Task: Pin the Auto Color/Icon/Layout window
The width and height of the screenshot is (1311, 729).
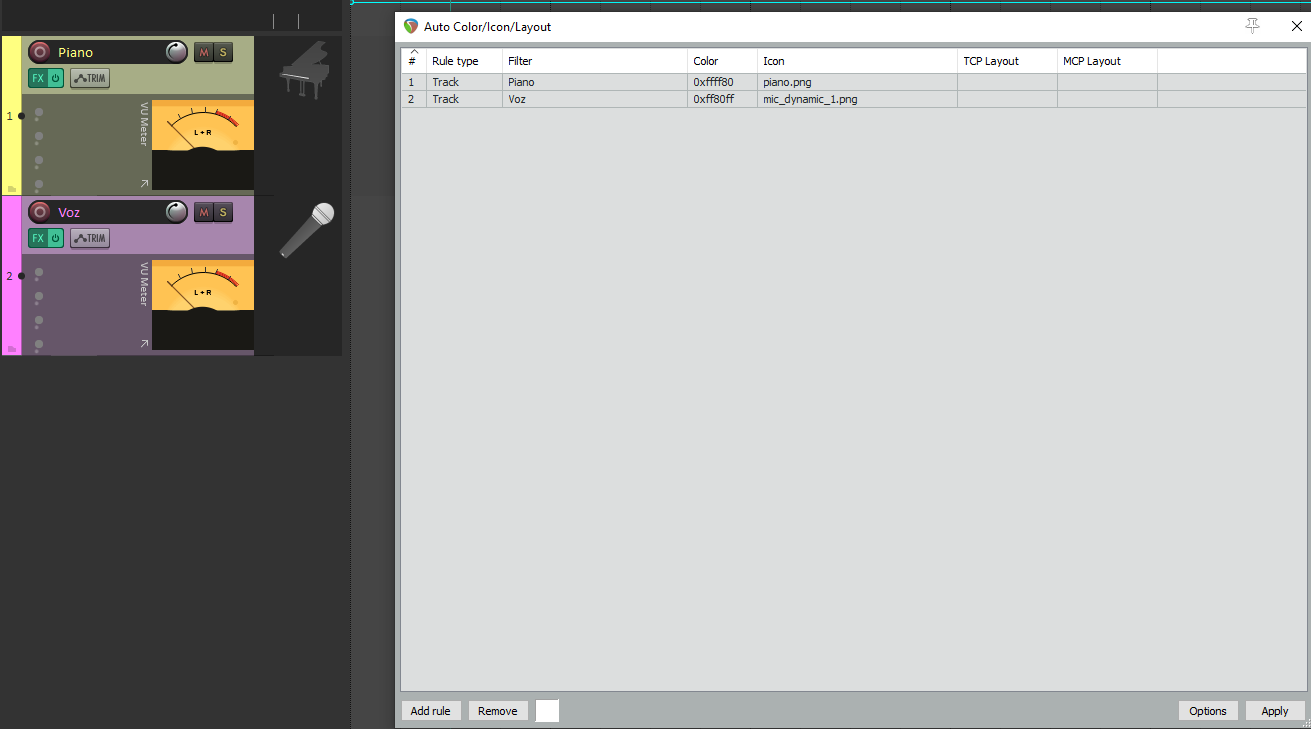Action: point(1252,27)
